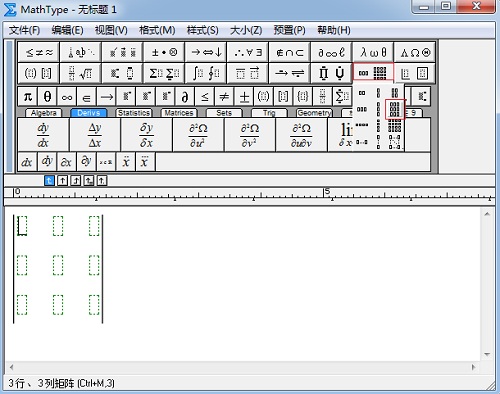Screen dimensions: 500x394
Task: Insert the not-equal symbol from small bar
Action: [x=224, y=97]
